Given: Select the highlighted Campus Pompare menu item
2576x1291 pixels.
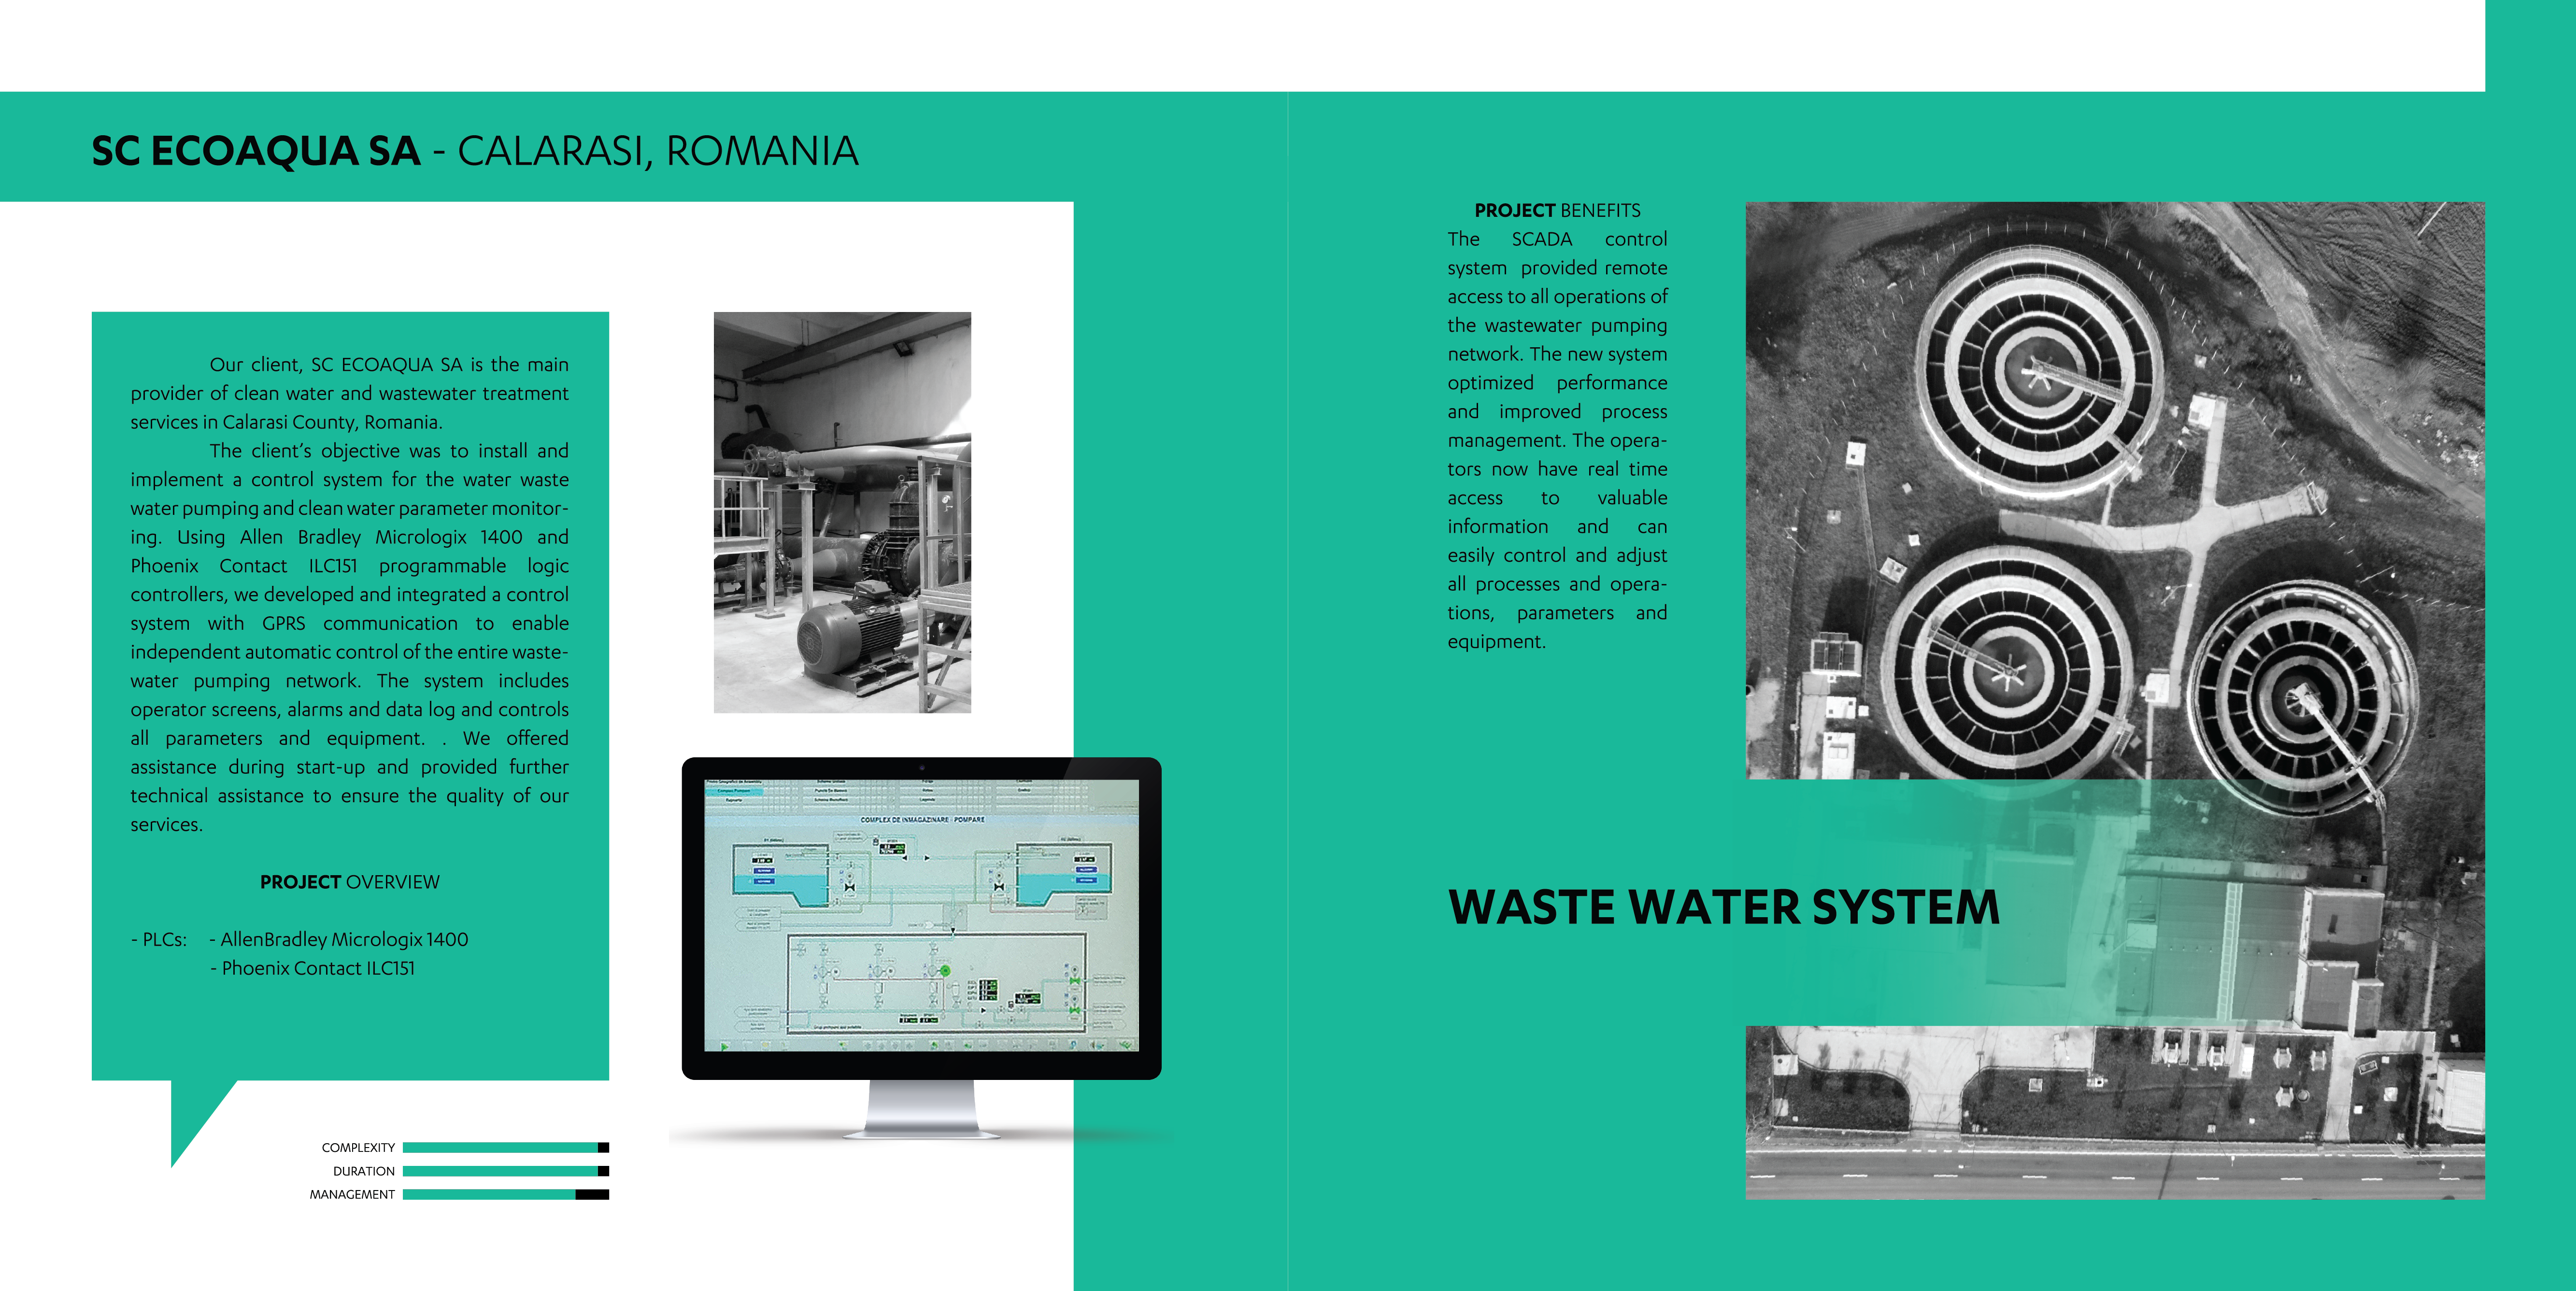Looking at the screenshot, I should click(734, 791).
